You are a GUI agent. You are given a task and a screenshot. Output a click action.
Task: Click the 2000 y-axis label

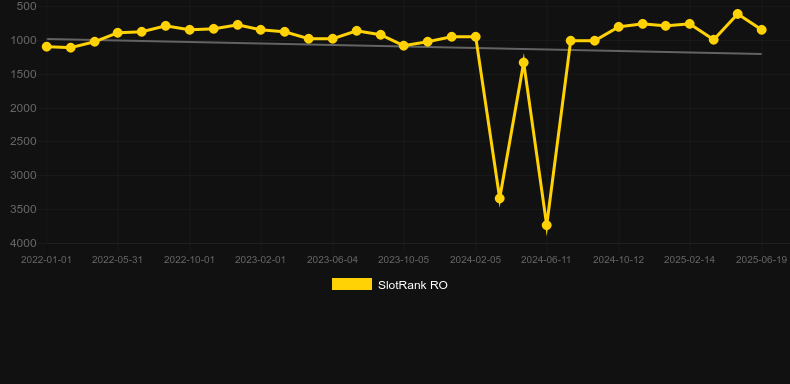tap(24, 108)
